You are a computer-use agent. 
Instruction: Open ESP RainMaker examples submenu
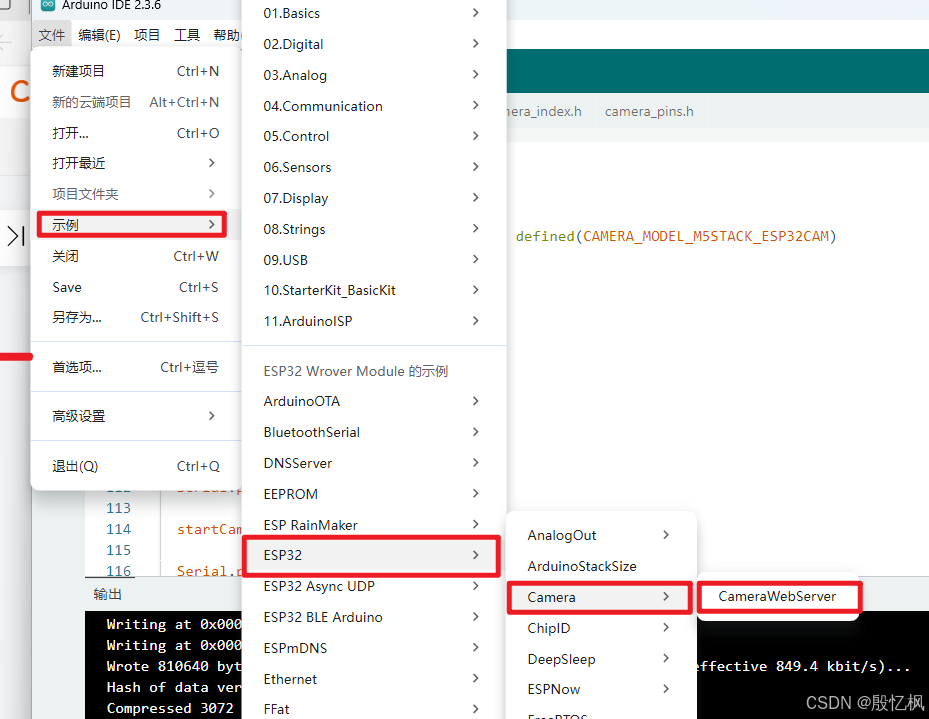[373, 525]
